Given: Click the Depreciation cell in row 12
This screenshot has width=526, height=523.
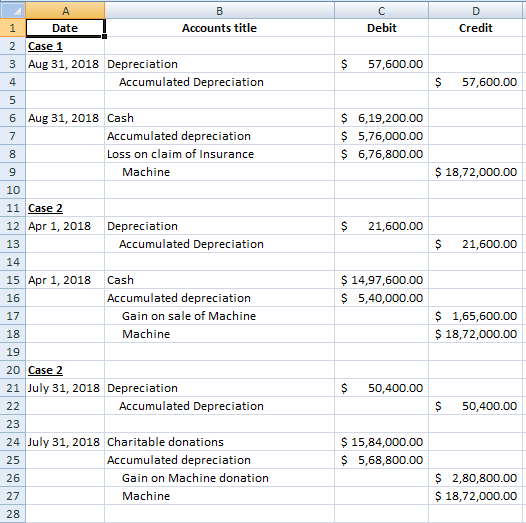Looking at the screenshot, I should pyautogui.click(x=219, y=226).
